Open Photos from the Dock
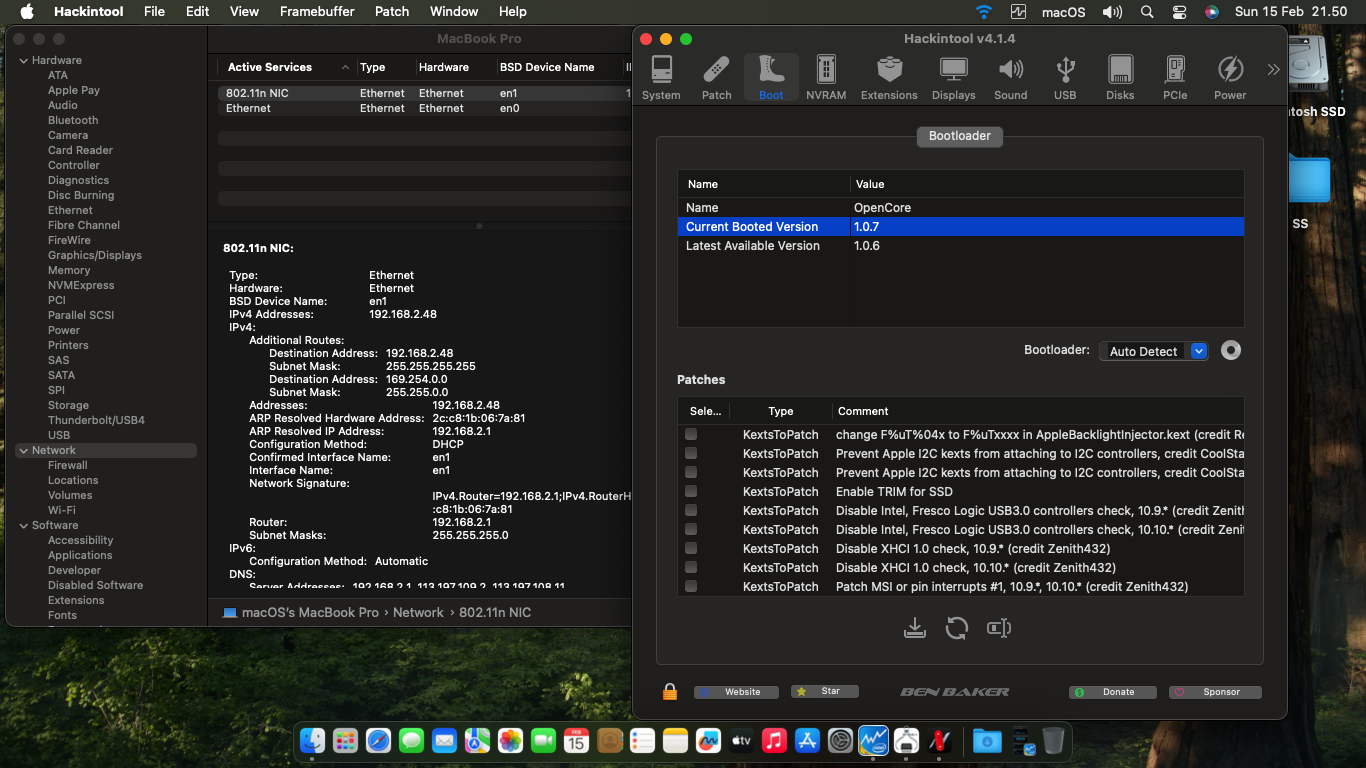This screenshot has width=1366, height=768. pos(510,741)
